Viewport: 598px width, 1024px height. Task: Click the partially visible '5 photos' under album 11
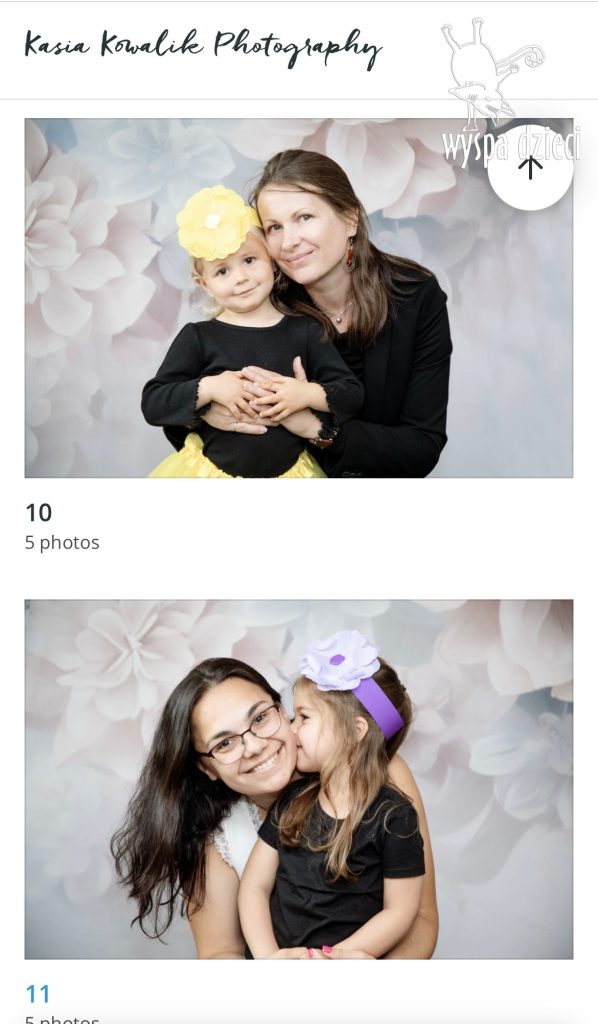pos(62,1019)
